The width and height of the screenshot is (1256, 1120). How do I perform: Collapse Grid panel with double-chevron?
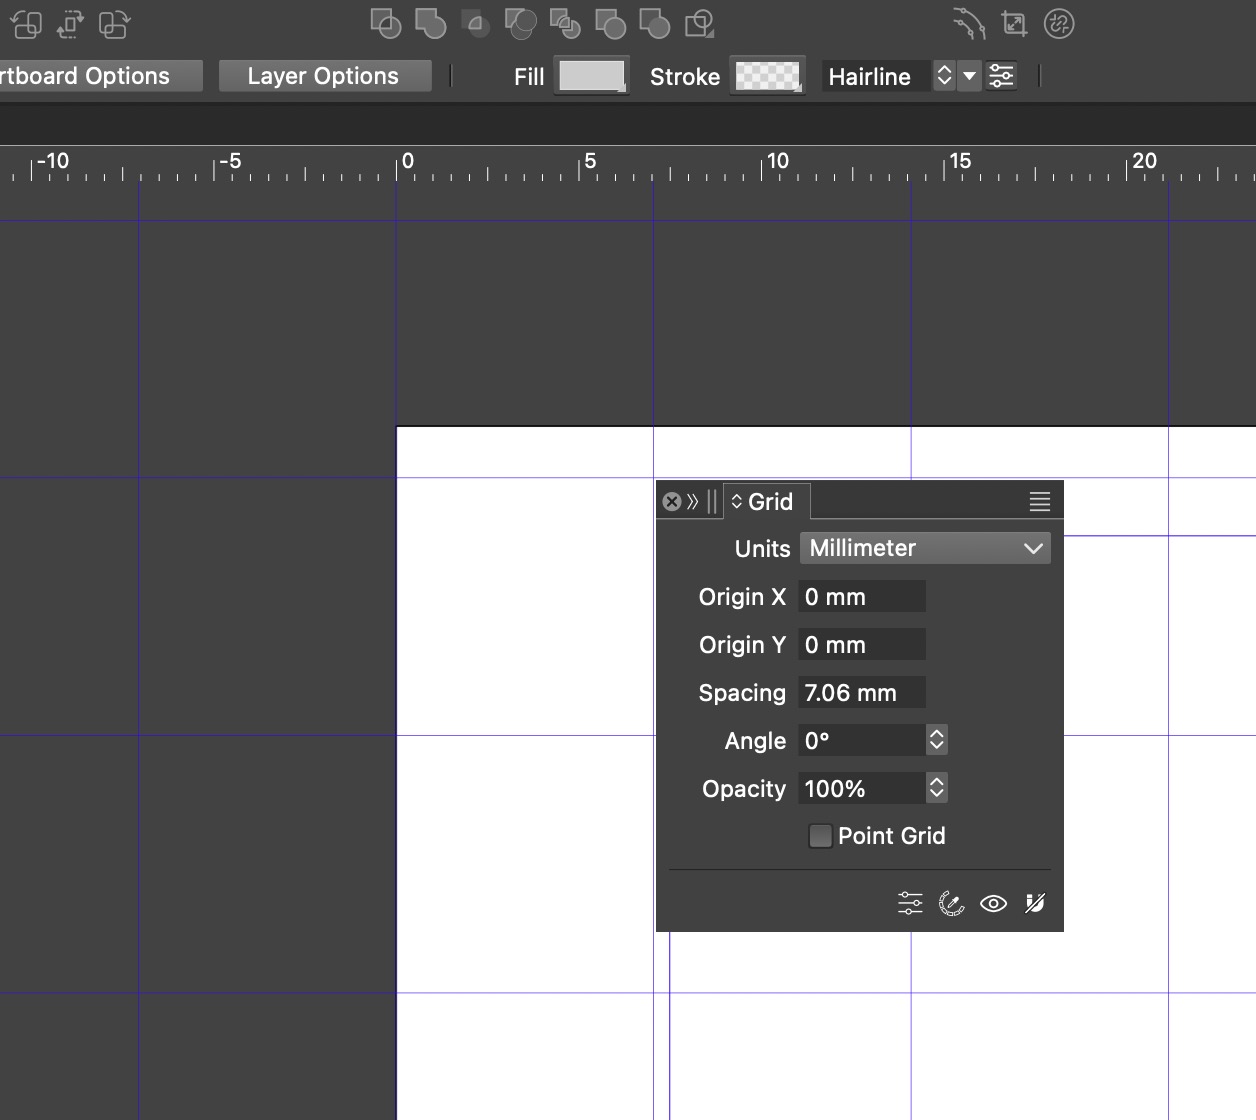point(692,502)
